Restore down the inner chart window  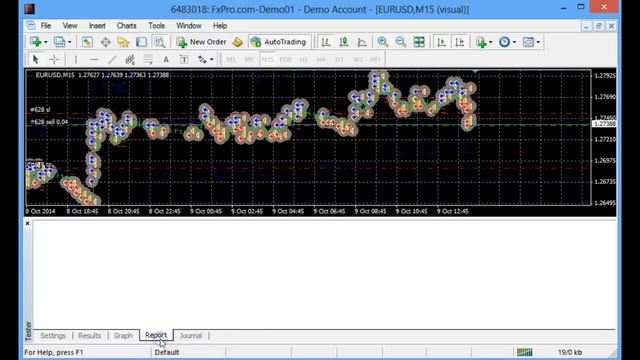tap(599, 26)
